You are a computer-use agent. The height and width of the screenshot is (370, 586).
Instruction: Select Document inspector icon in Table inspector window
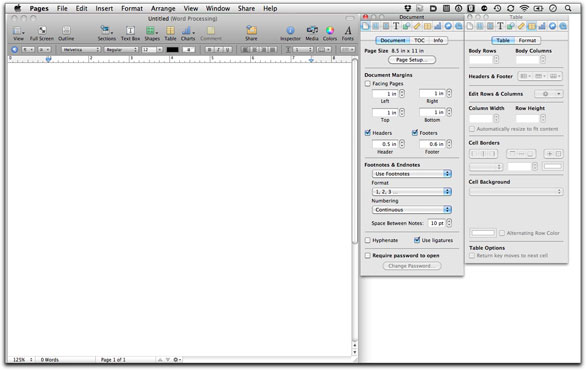[x=470, y=26]
